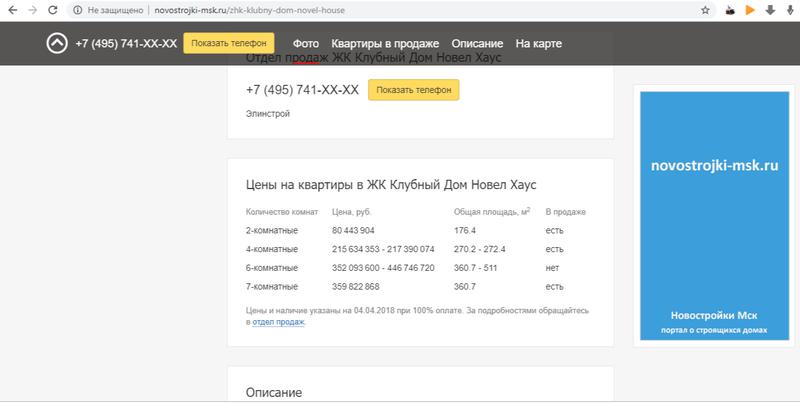The width and height of the screenshot is (800, 420).
Task: Click the card phone number +7 (495) 741-XX-XX
Action: coord(302,90)
